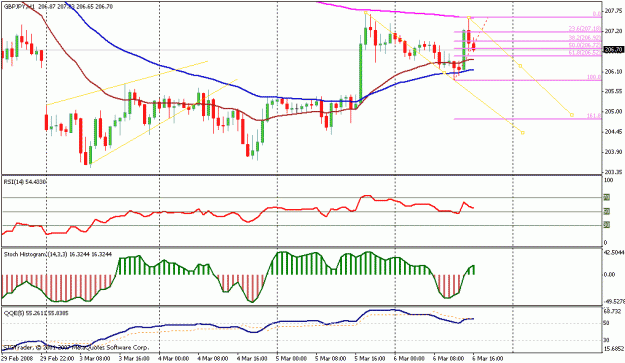This screenshot has width=625, height=363.
Task: Click the 5 Mar 00:00 time label
Action: click(x=291, y=359)
